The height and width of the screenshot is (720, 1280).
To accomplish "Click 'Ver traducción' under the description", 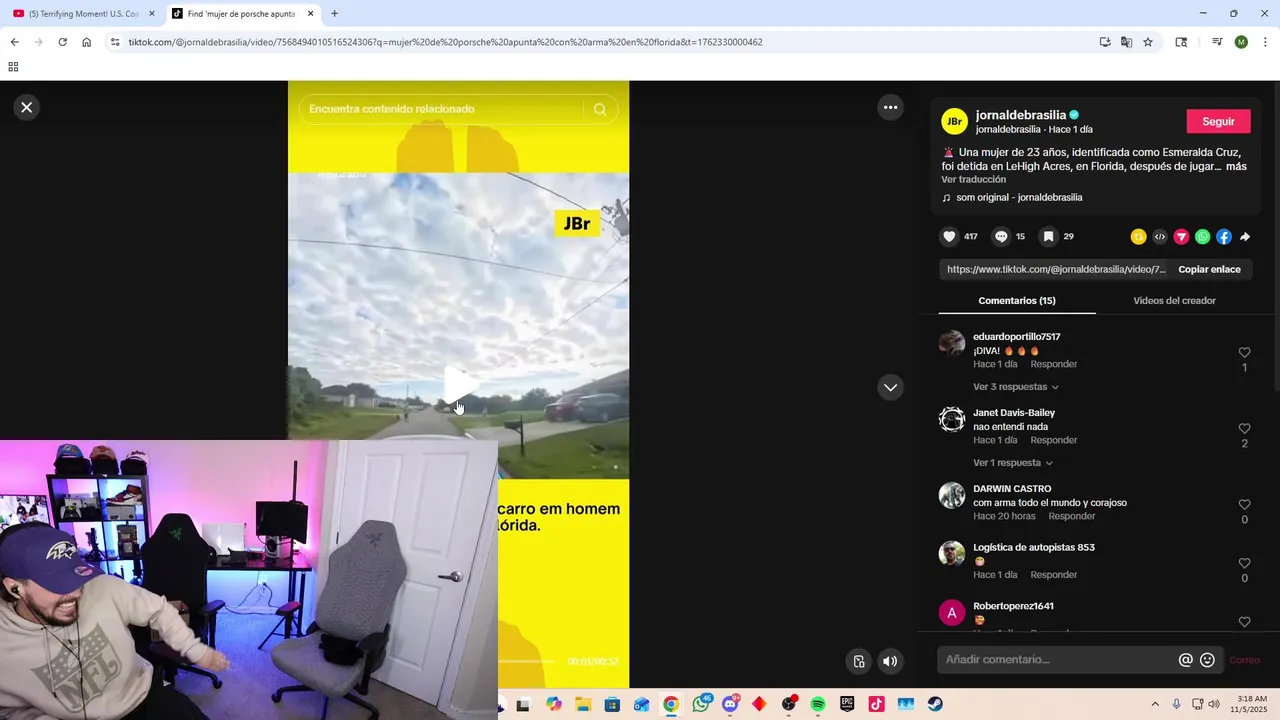I will click(x=973, y=179).
